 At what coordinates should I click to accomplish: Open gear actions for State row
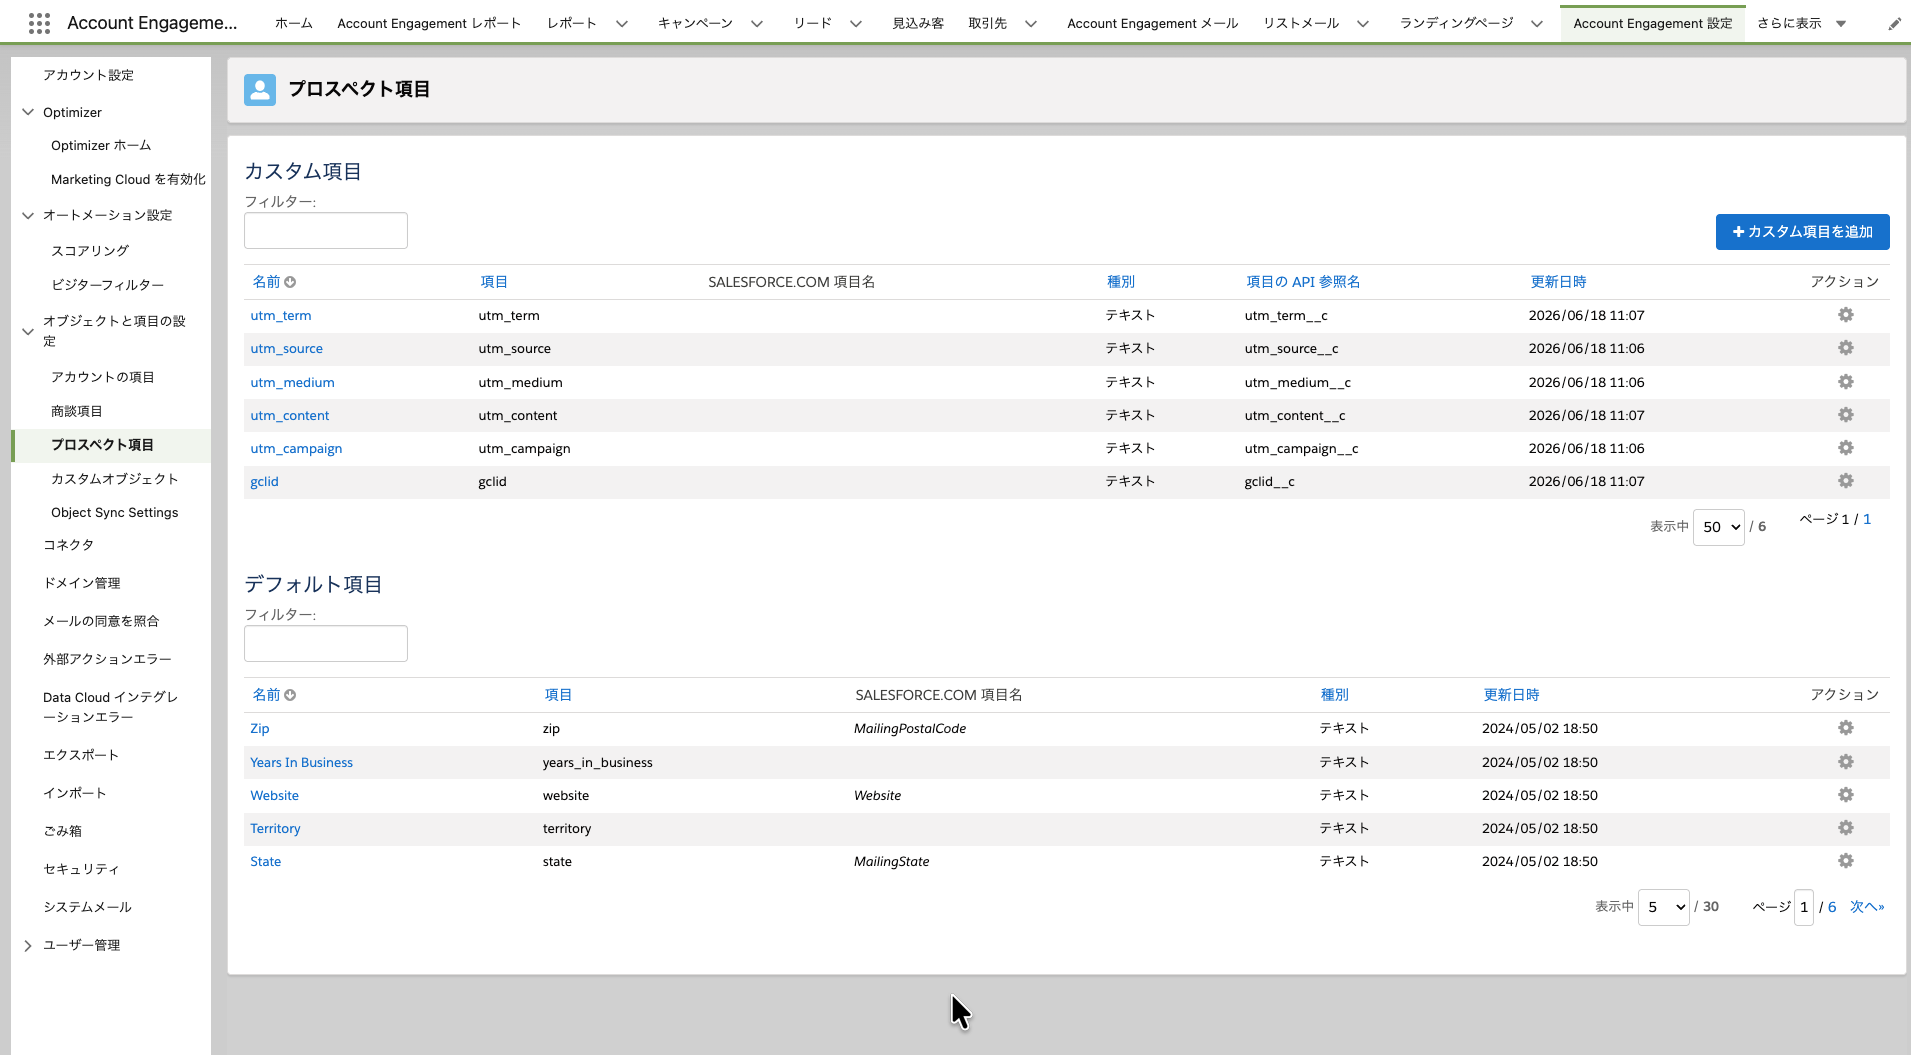click(1846, 861)
